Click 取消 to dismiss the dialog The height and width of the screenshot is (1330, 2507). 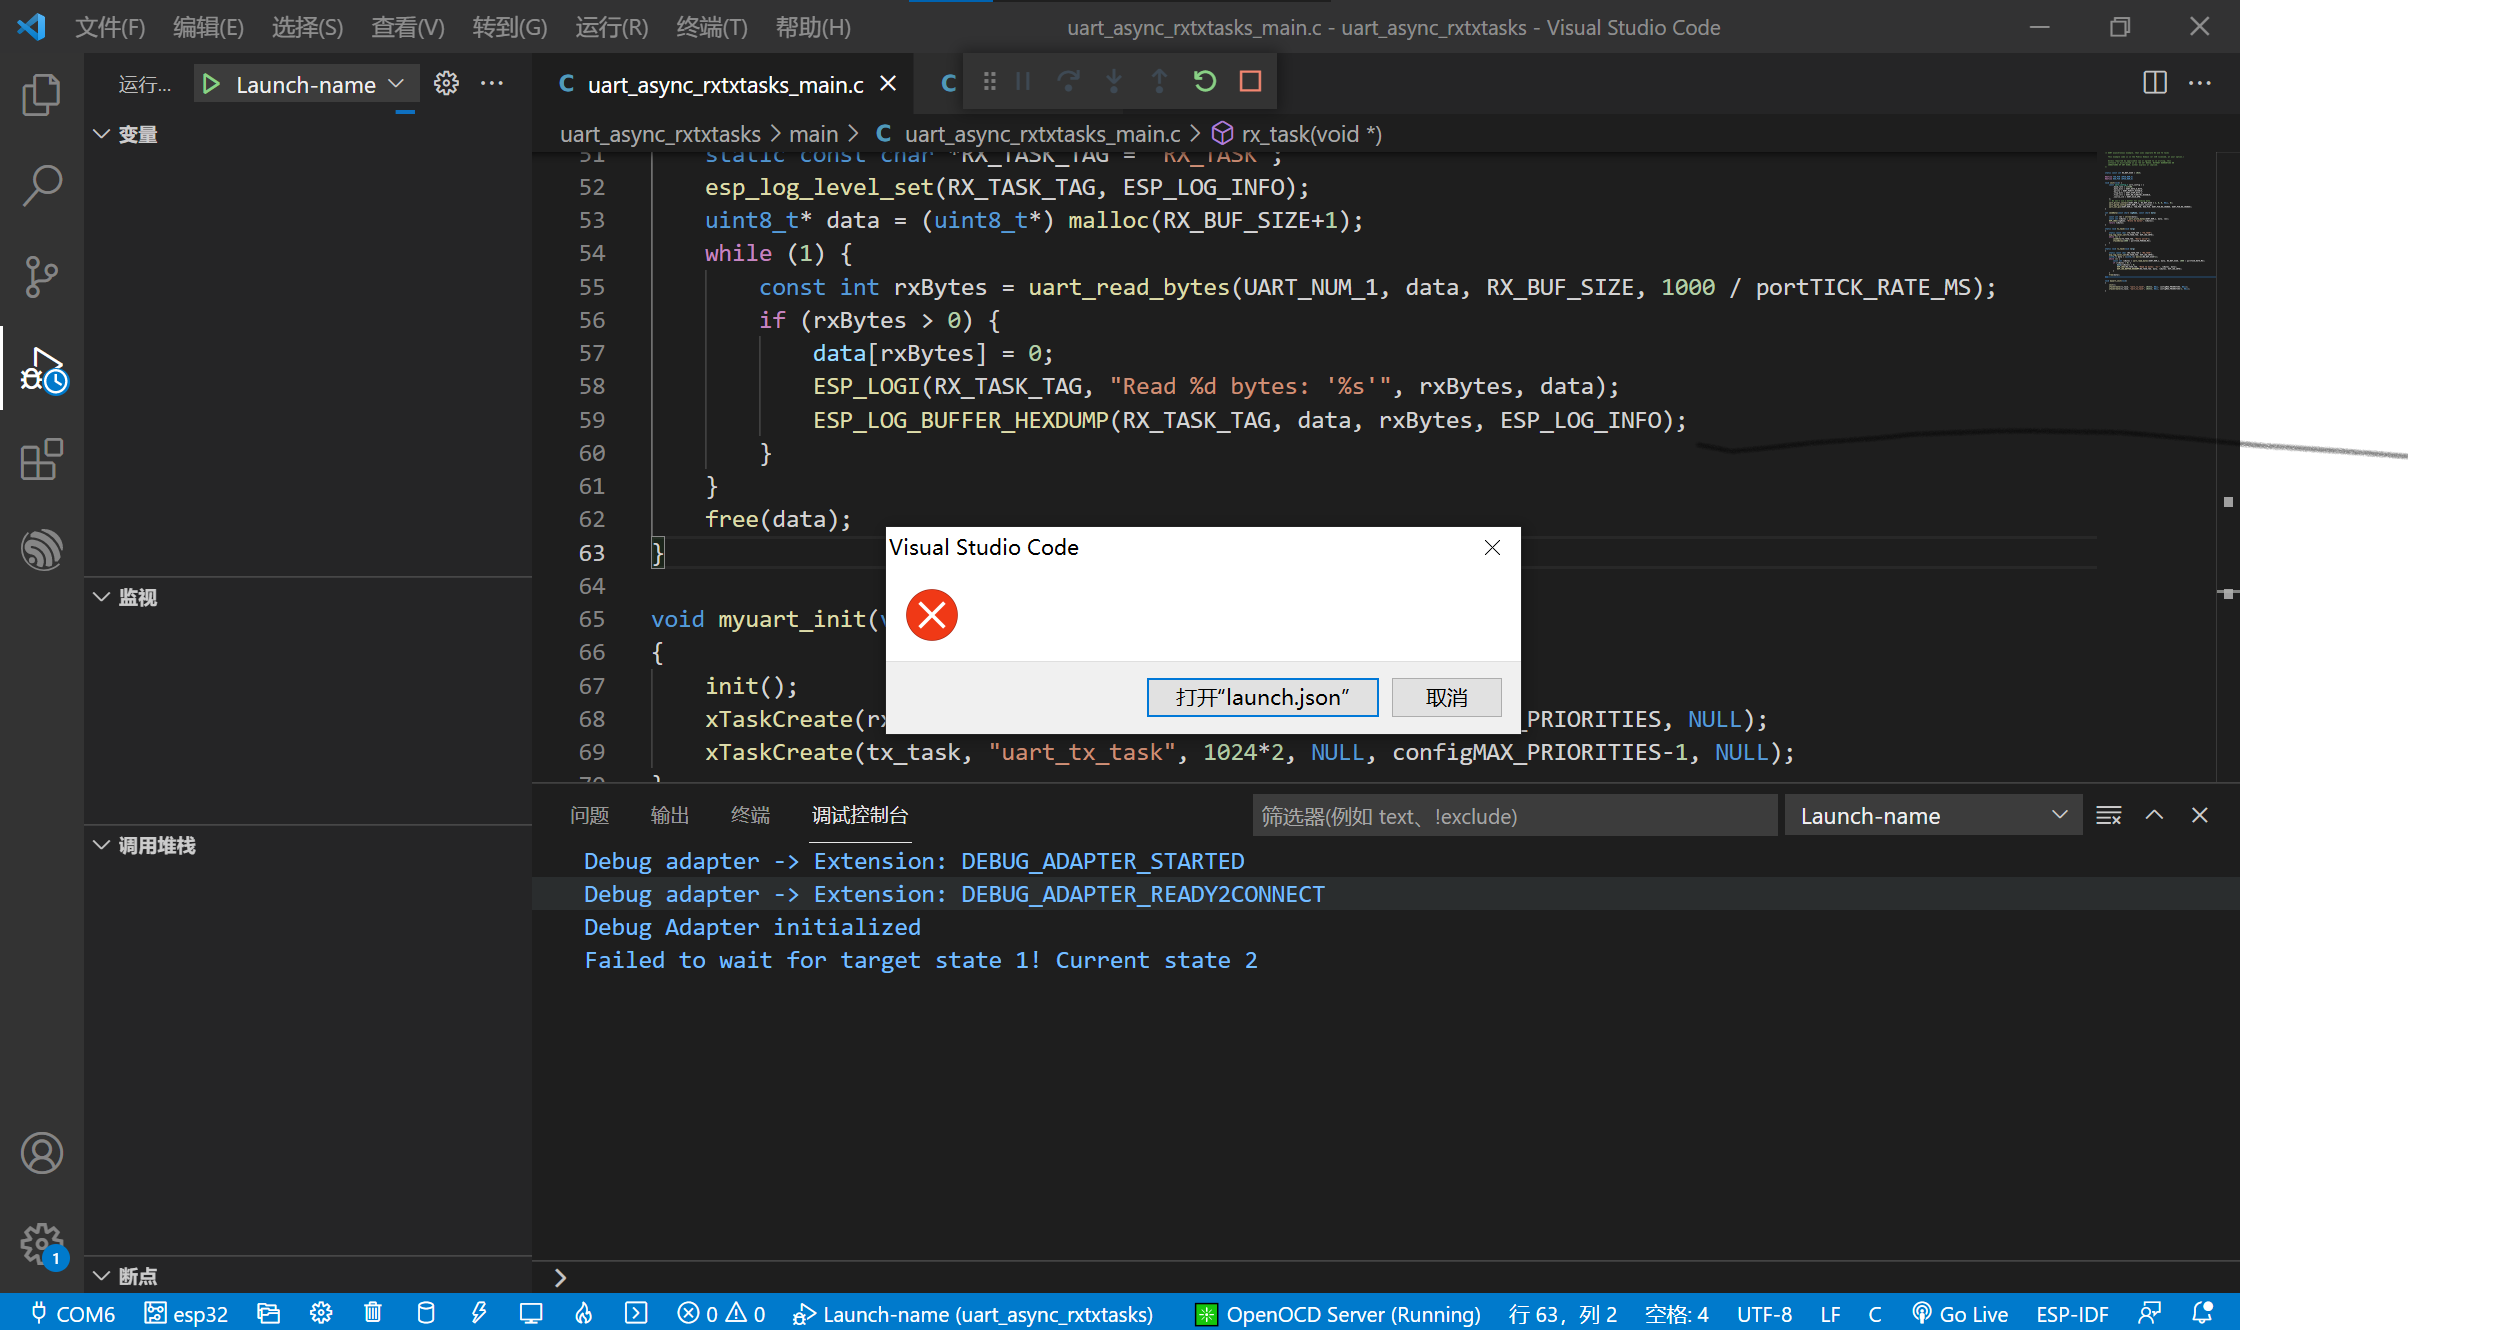point(1446,697)
